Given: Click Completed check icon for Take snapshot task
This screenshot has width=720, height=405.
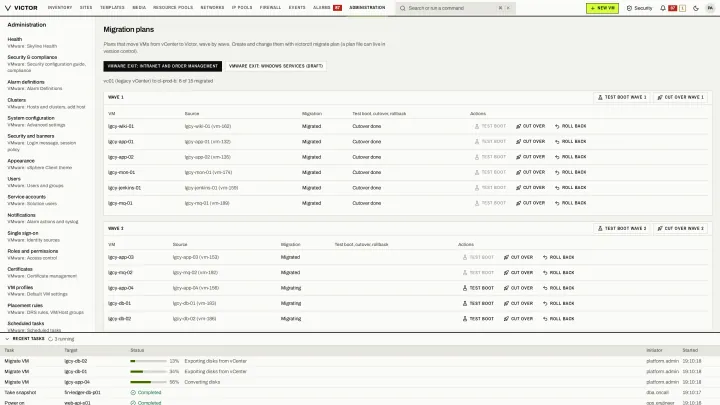Looking at the screenshot, I should 133,393.
